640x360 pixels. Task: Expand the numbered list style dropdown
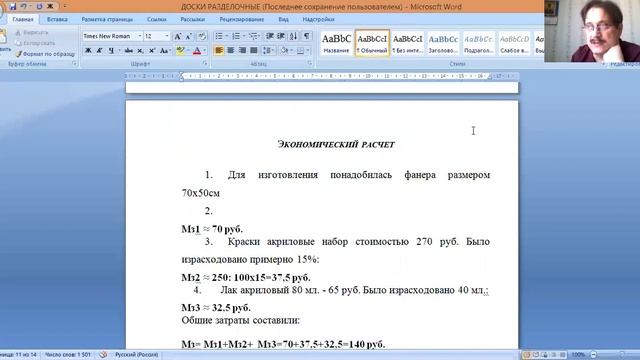click(x=244, y=37)
